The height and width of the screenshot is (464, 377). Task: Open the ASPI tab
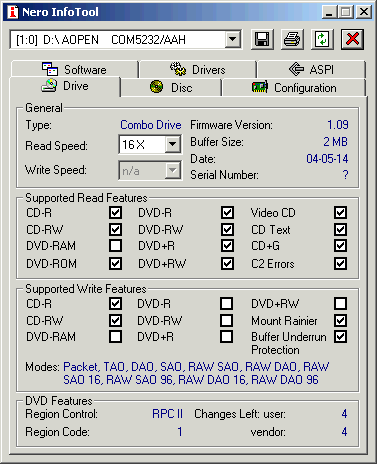(x=311, y=69)
